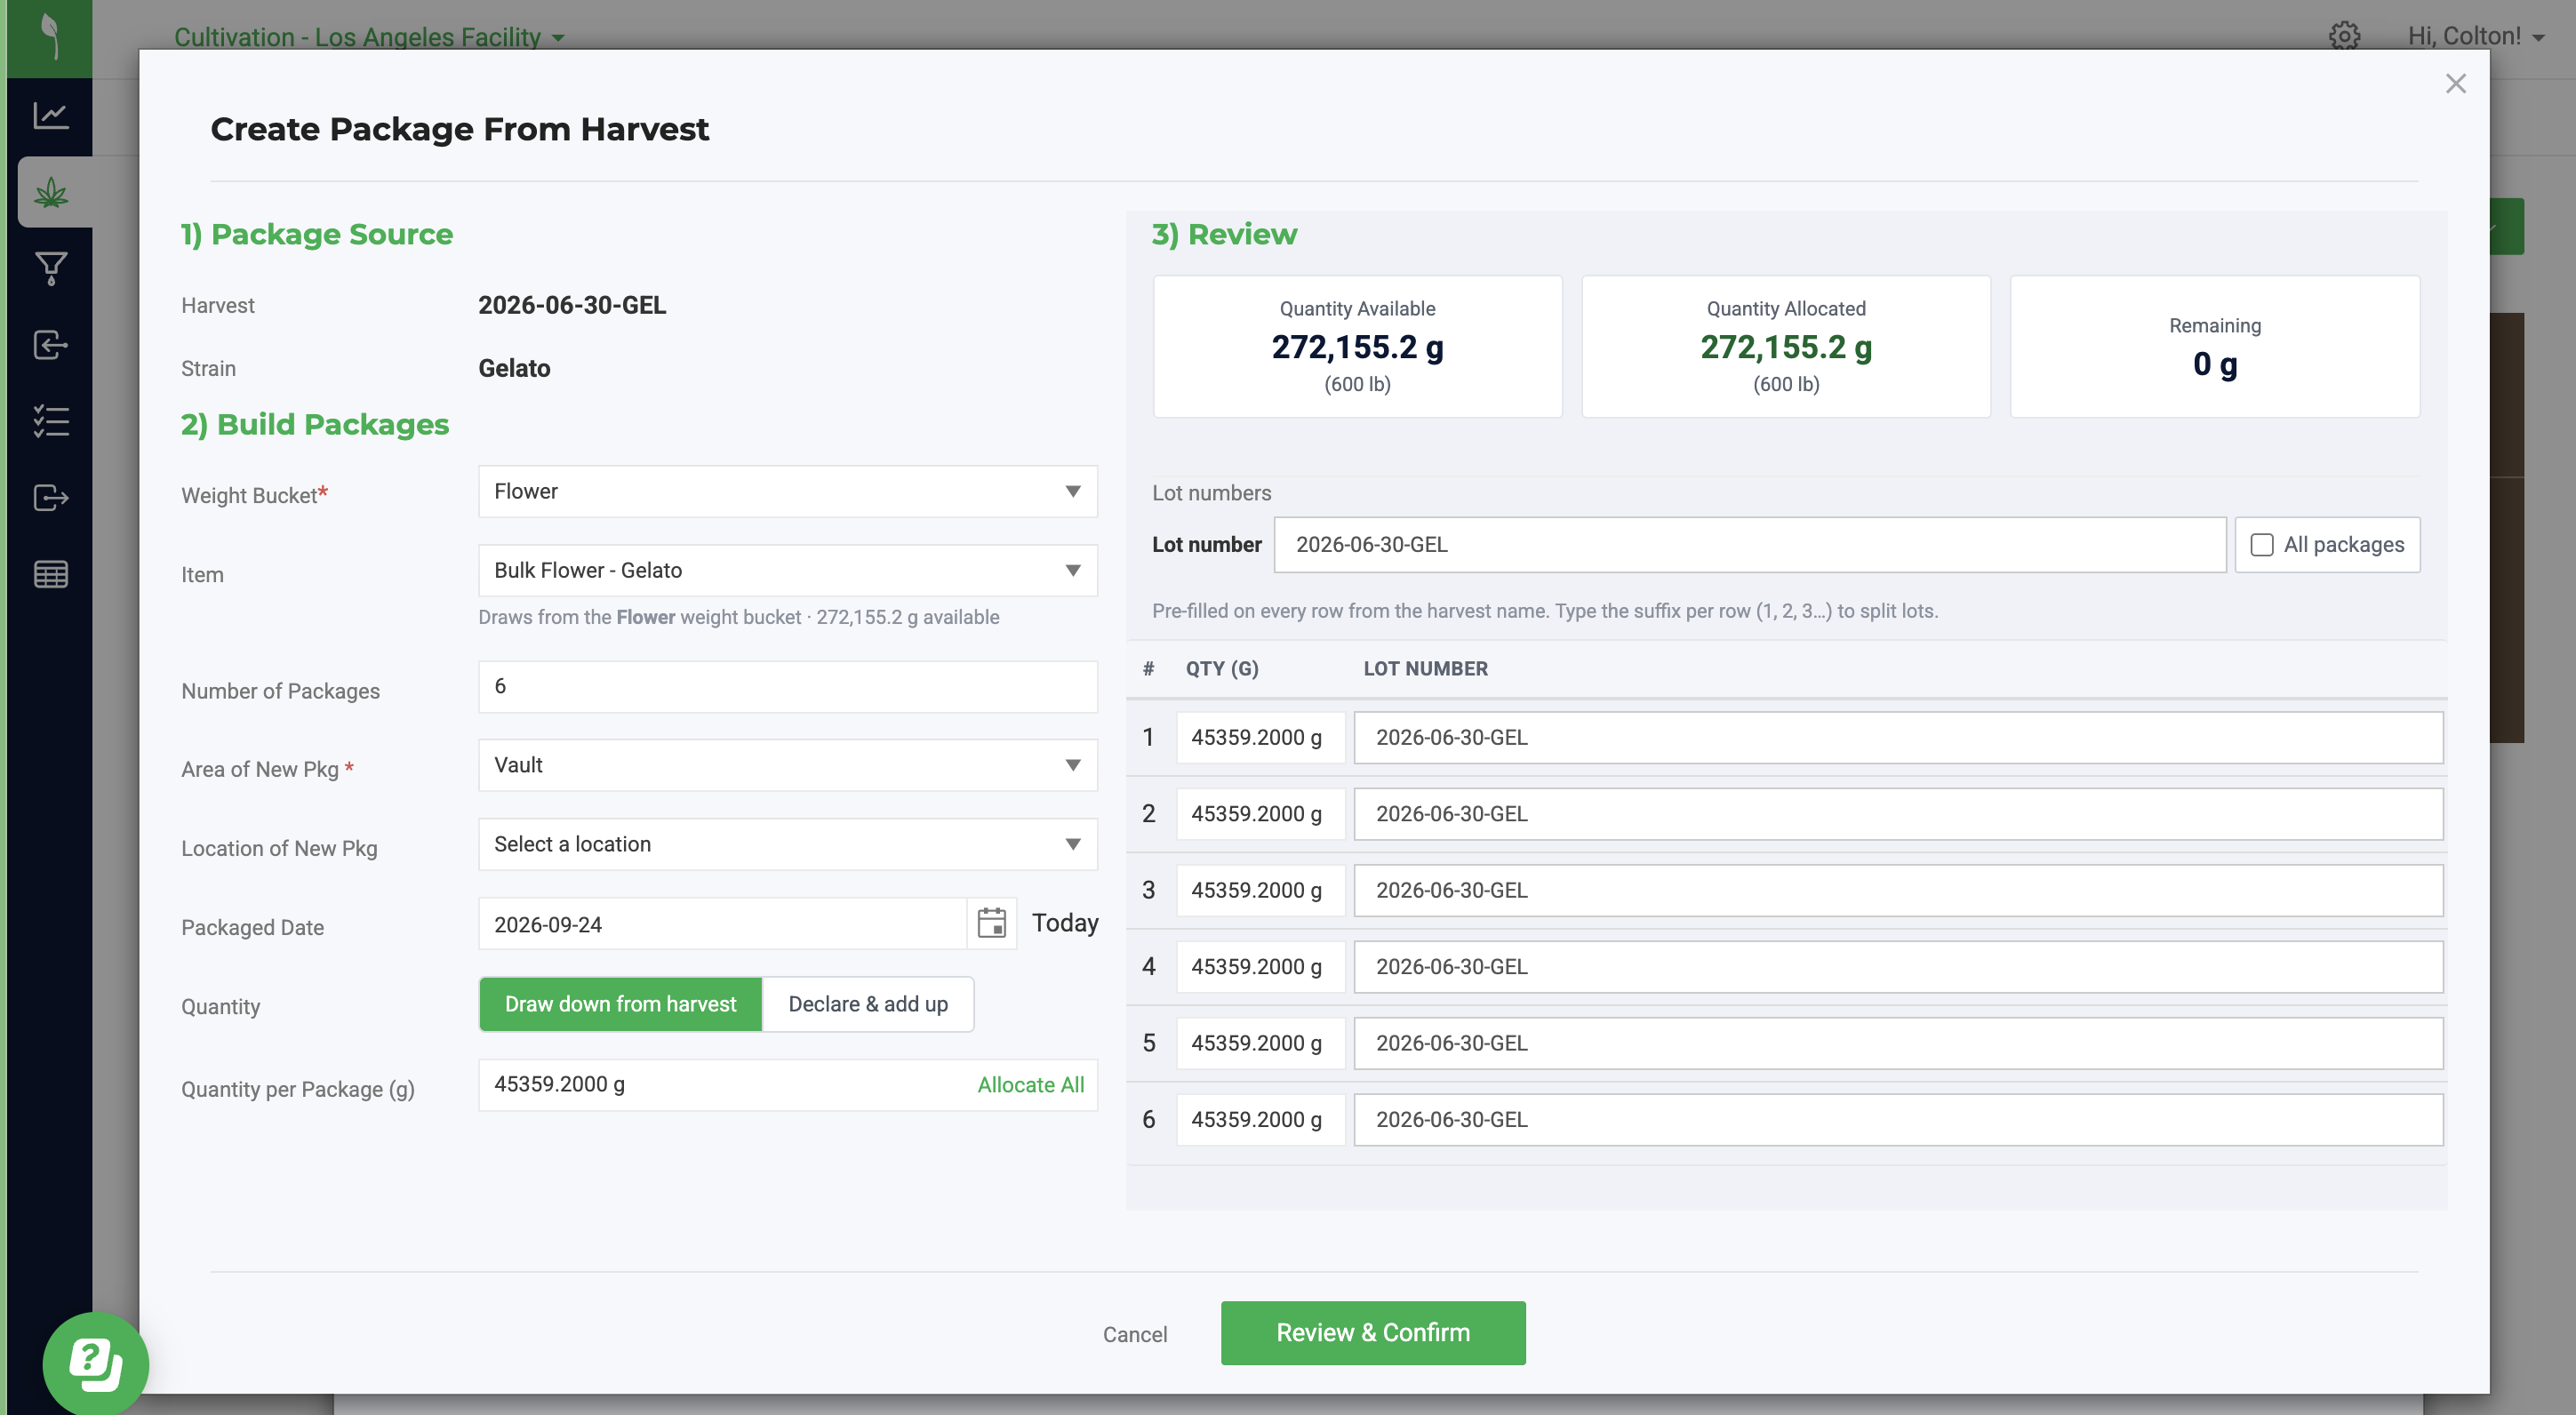The image size is (2576, 1415).
Task: Click row 3 quantity 45359.2000 g
Action: 1260,890
